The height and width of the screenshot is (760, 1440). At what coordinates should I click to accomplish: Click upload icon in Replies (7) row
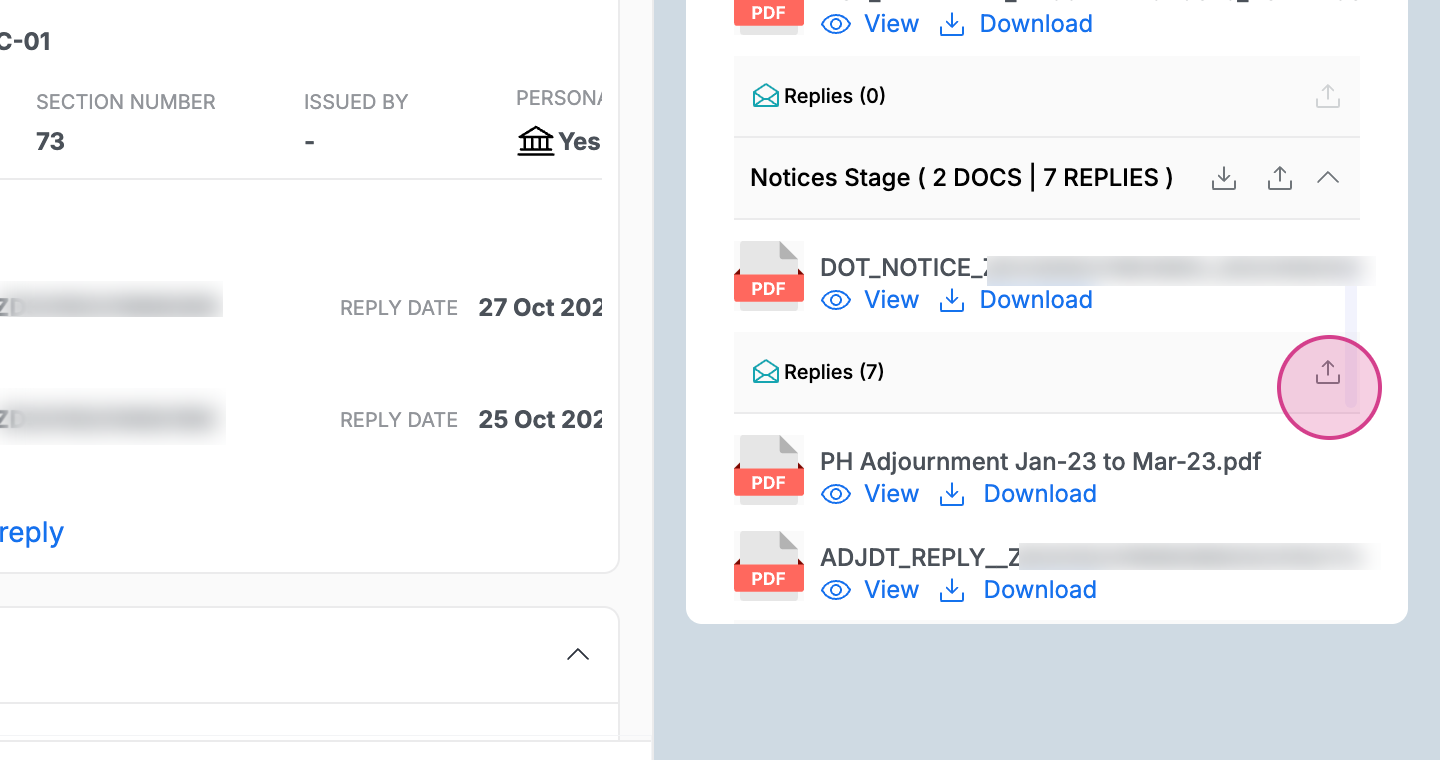(1327, 373)
